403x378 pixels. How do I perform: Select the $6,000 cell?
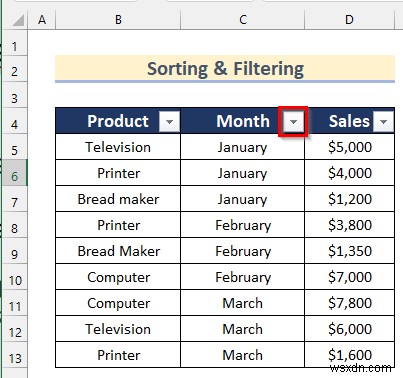click(350, 329)
